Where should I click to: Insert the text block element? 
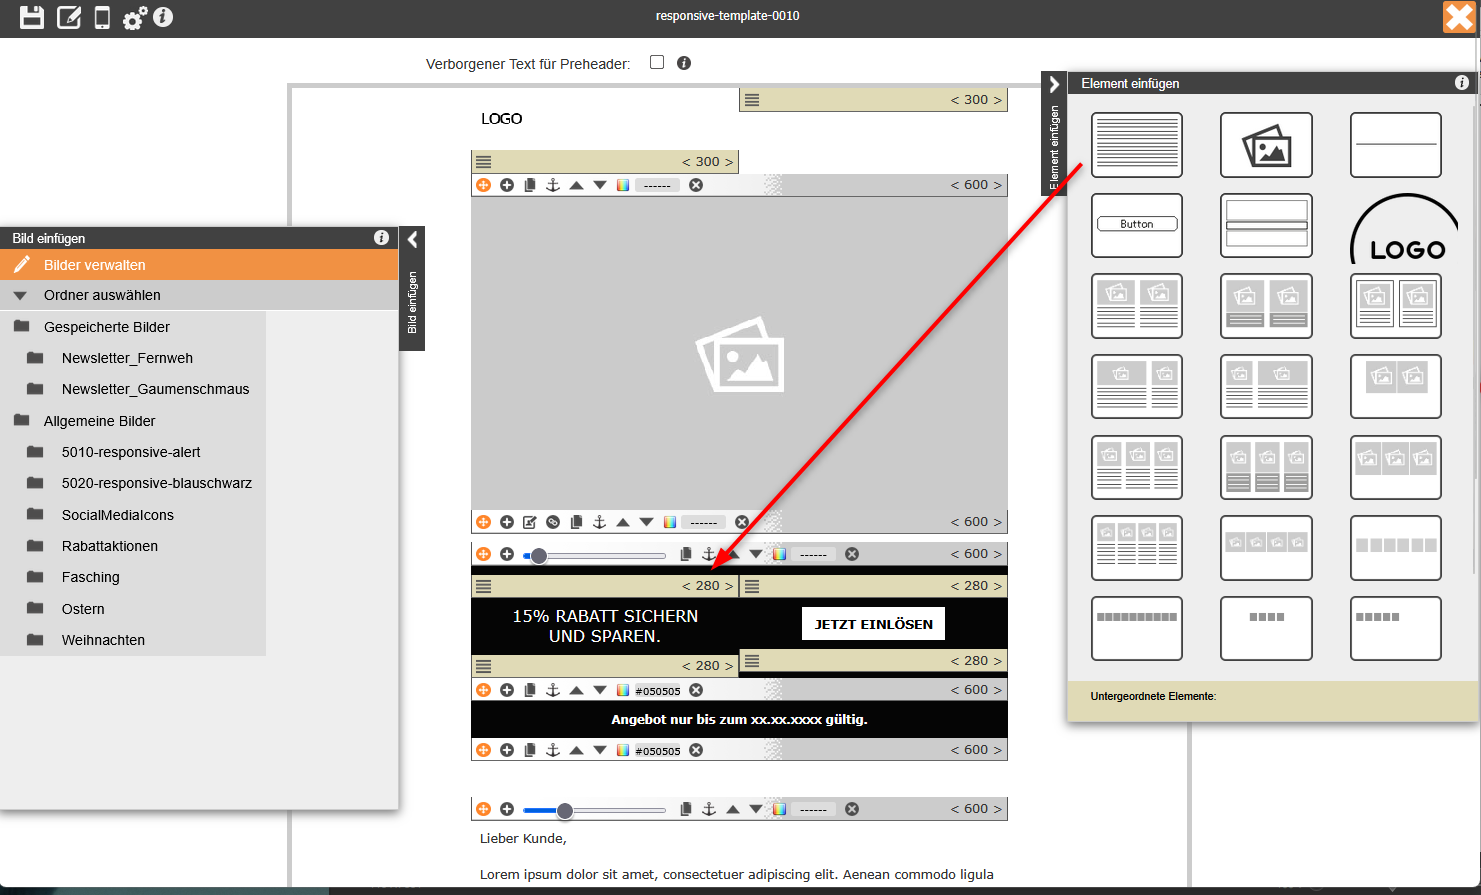point(1136,145)
